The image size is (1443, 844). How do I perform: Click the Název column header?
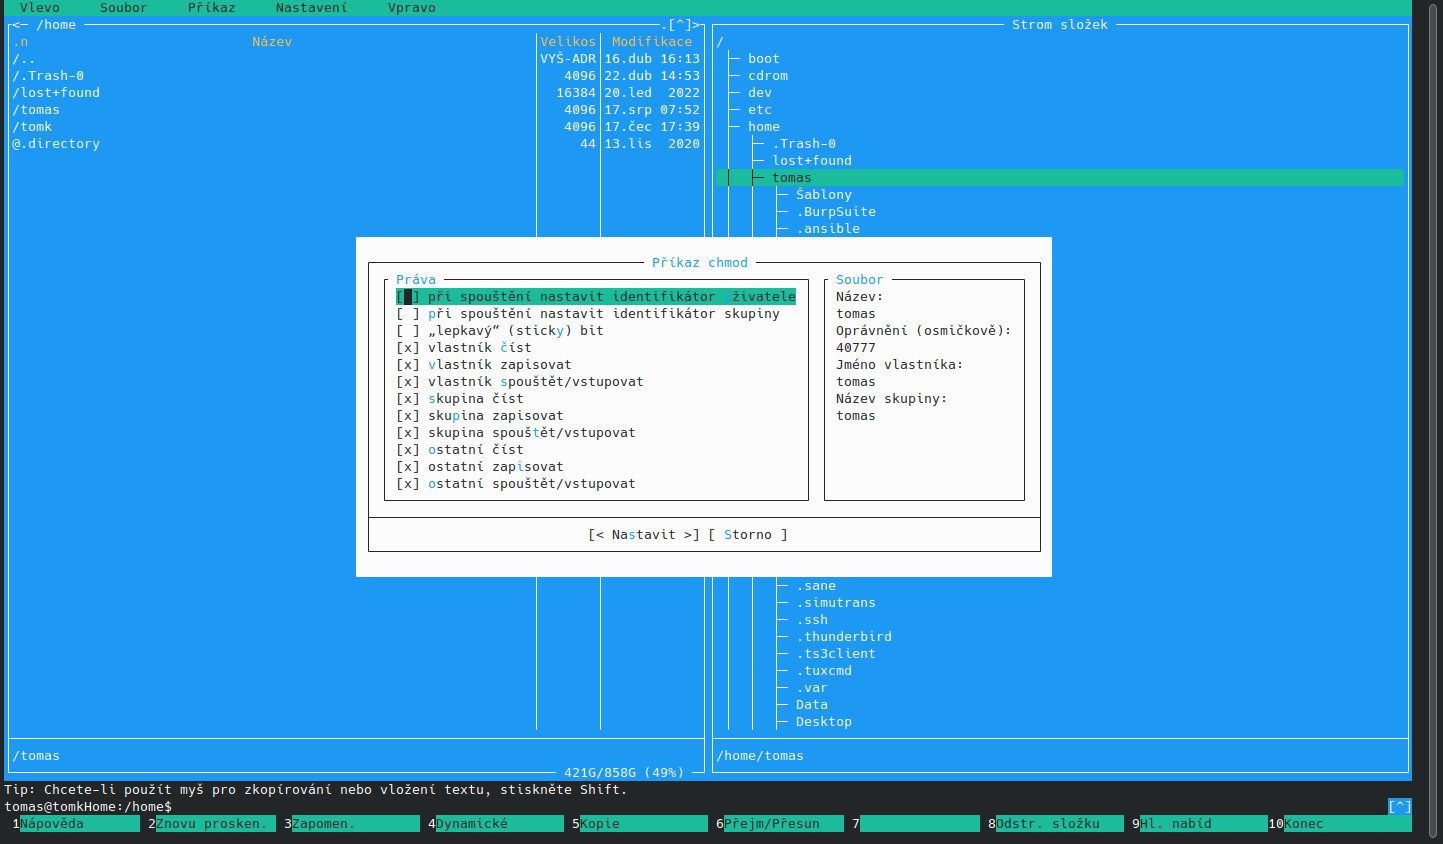(x=272, y=42)
